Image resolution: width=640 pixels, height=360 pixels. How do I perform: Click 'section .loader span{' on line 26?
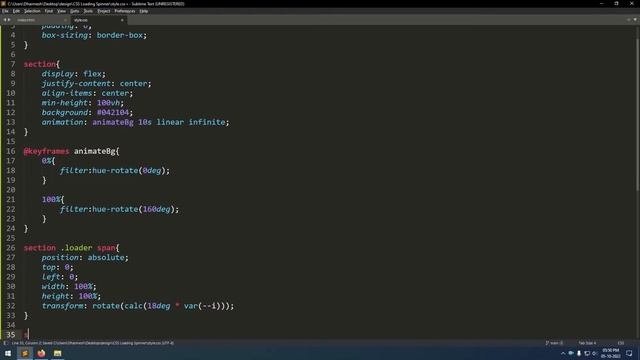tap(71, 248)
